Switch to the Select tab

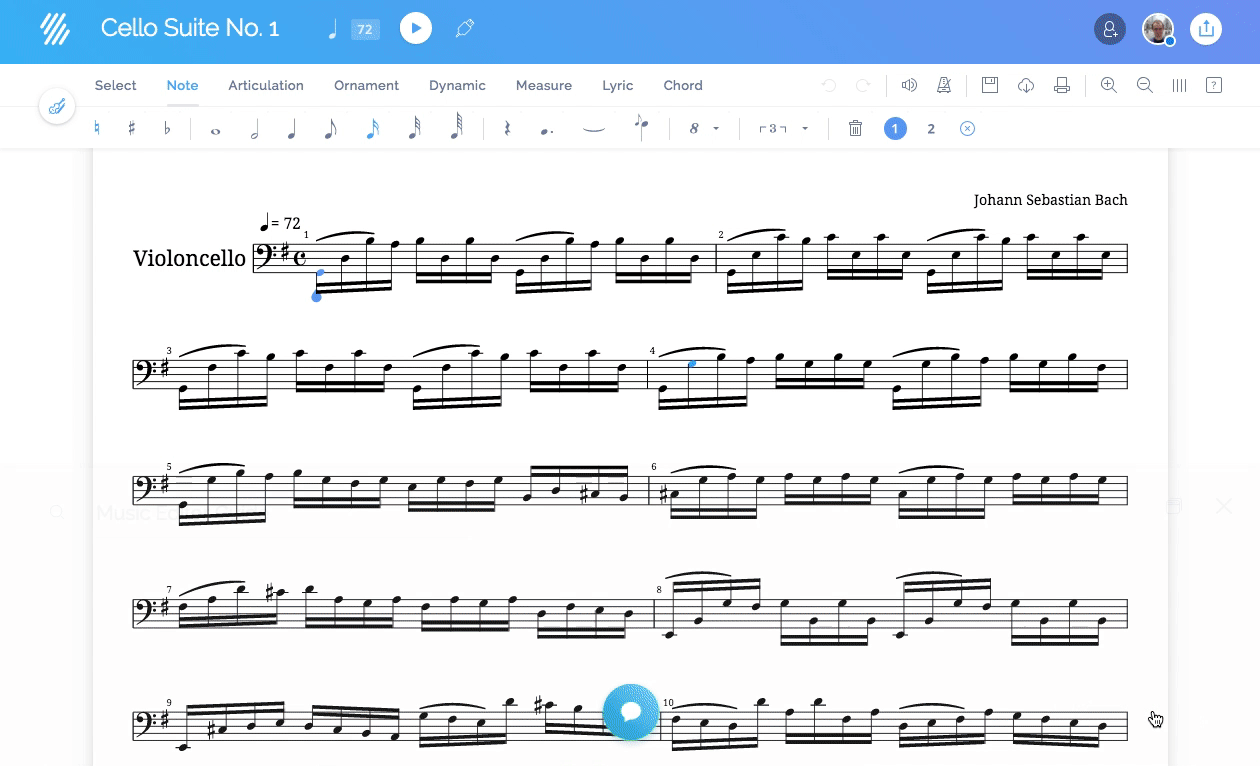[x=116, y=86]
